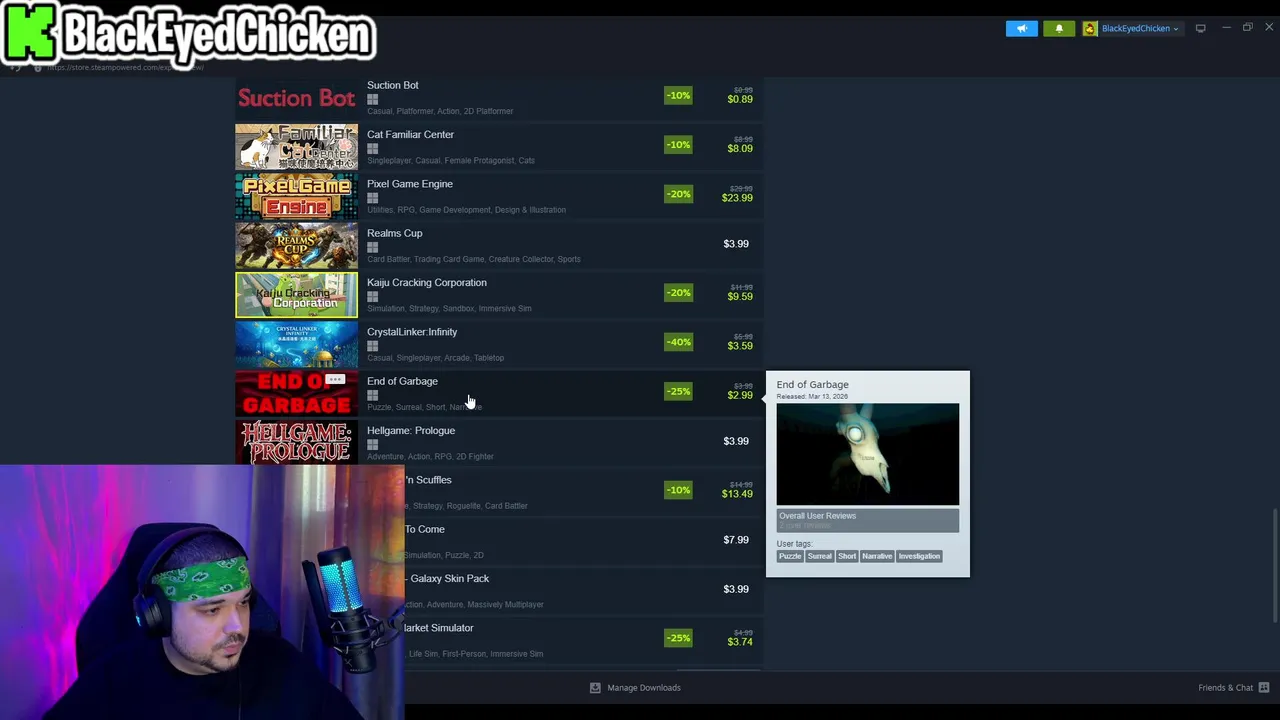The image size is (1280, 720).
Task: Click the Windows platform icon under Realms Cup
Action: tap(372, 247)
